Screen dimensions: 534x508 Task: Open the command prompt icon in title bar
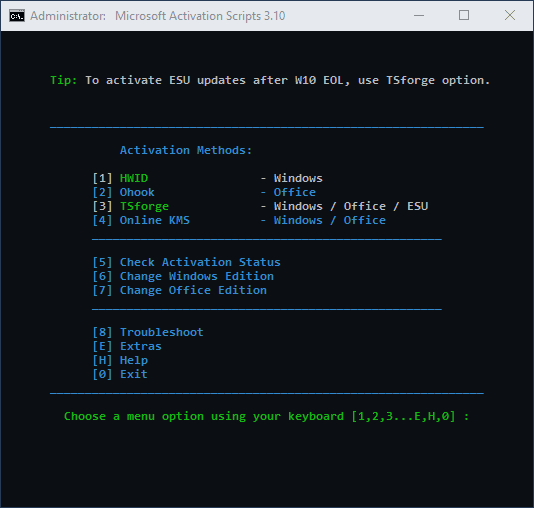pyautogui.click(x=17, y=16)
